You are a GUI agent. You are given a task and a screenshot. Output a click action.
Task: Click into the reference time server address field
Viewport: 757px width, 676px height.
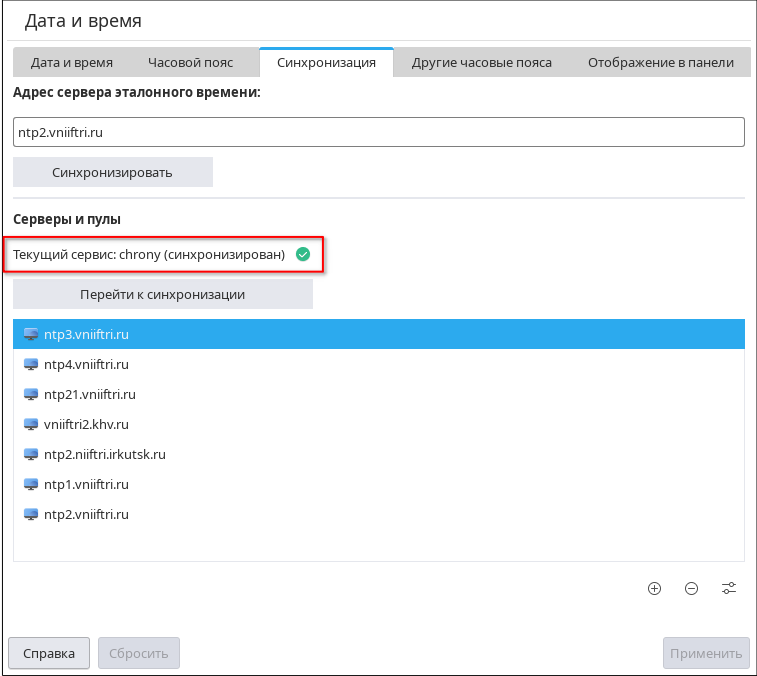(378, 132)
